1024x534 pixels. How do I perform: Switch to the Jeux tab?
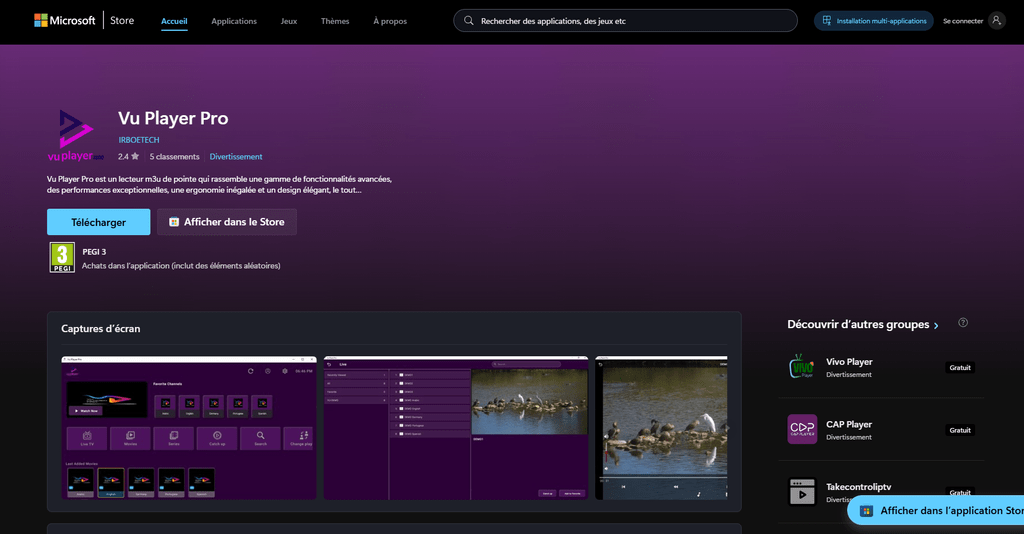click(x=289, y=21)
